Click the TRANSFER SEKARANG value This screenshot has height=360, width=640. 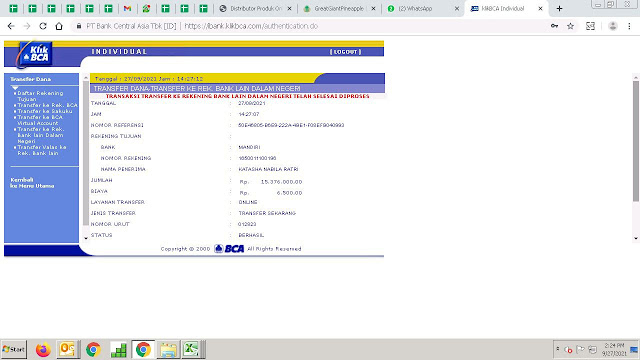pyautogui.click(x=267, y=213)
